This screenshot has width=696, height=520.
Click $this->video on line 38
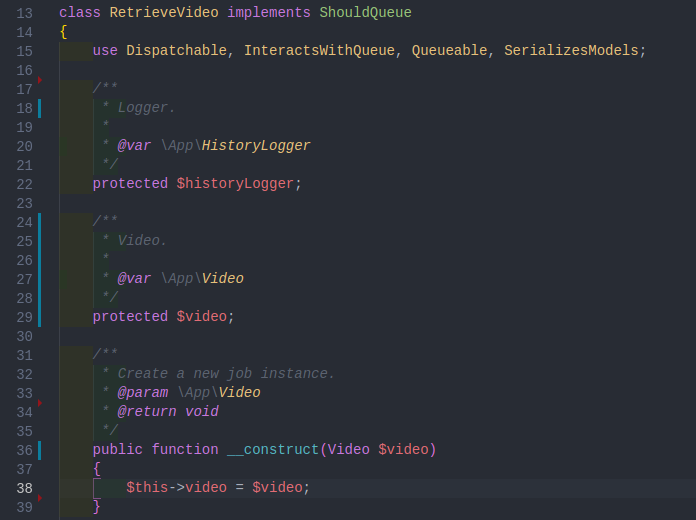coord(177,488)
